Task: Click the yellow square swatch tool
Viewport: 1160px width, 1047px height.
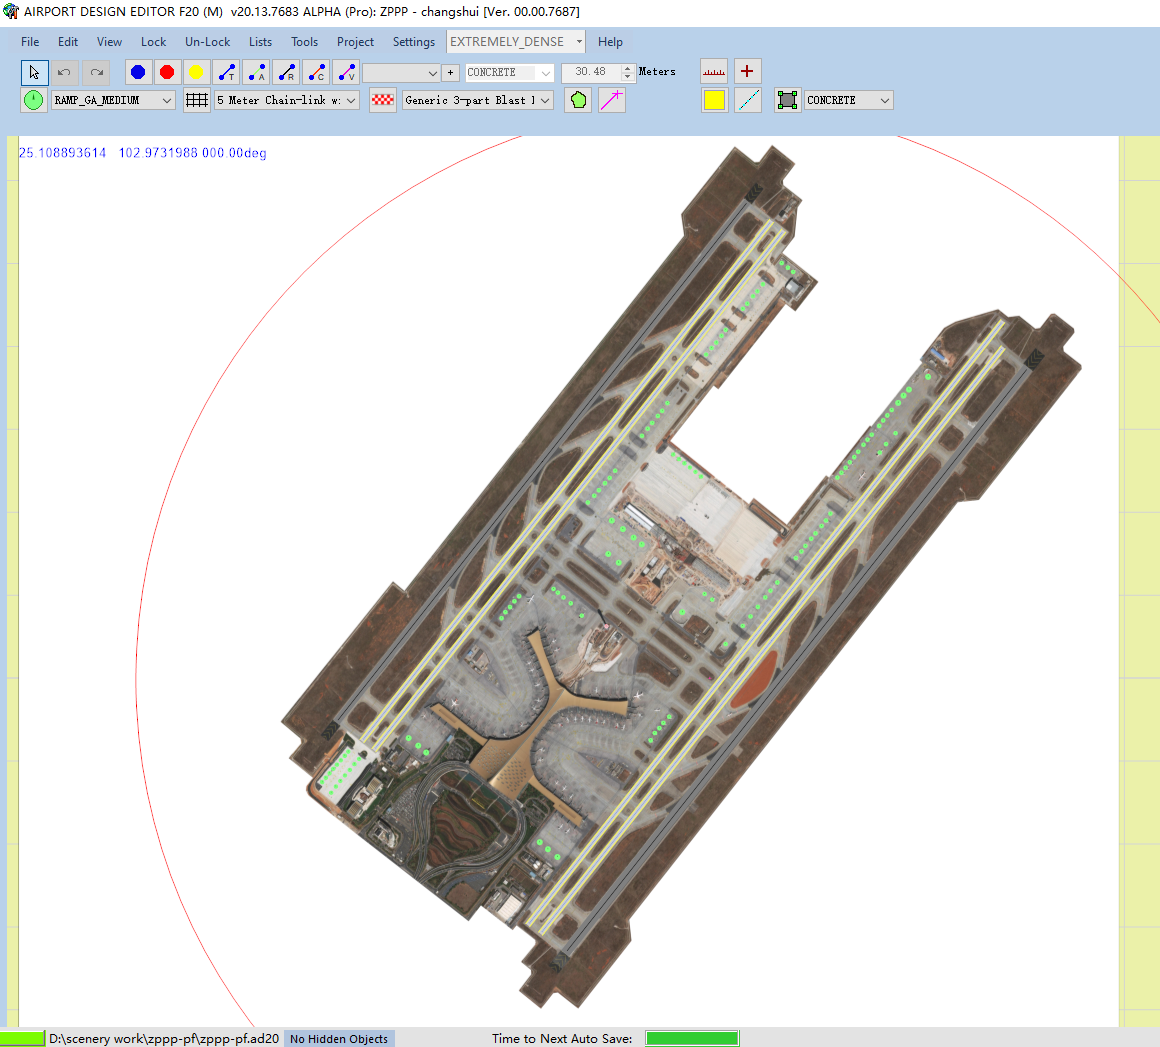Action: tap(714, 100)
